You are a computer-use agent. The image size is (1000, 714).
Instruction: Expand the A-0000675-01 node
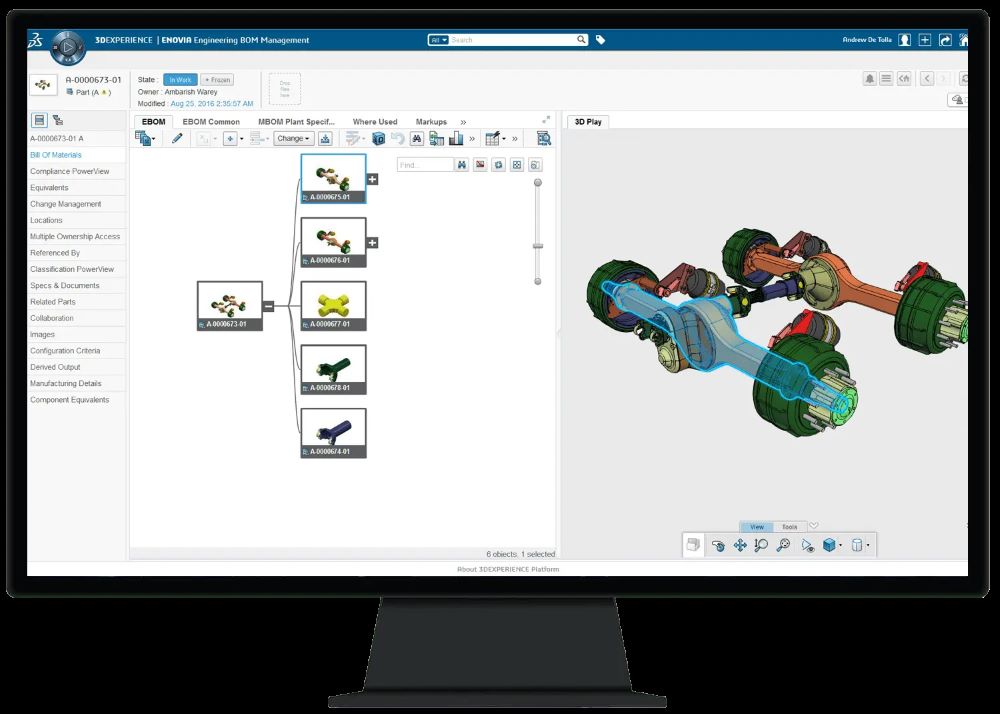372,179
